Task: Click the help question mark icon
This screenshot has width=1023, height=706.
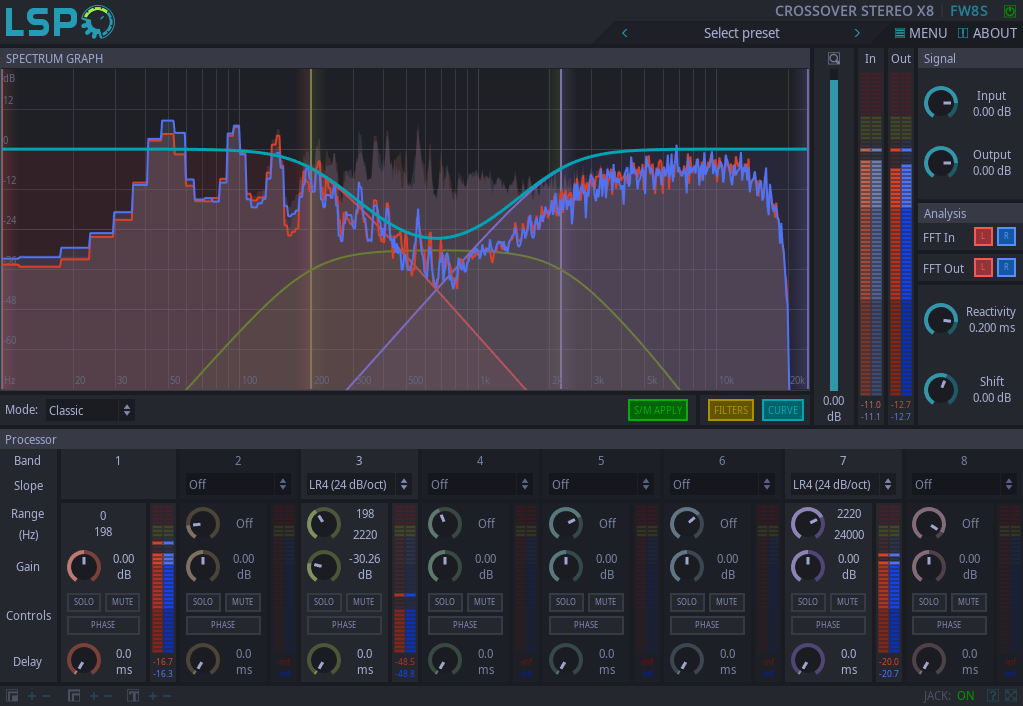Action: (993, 695)
